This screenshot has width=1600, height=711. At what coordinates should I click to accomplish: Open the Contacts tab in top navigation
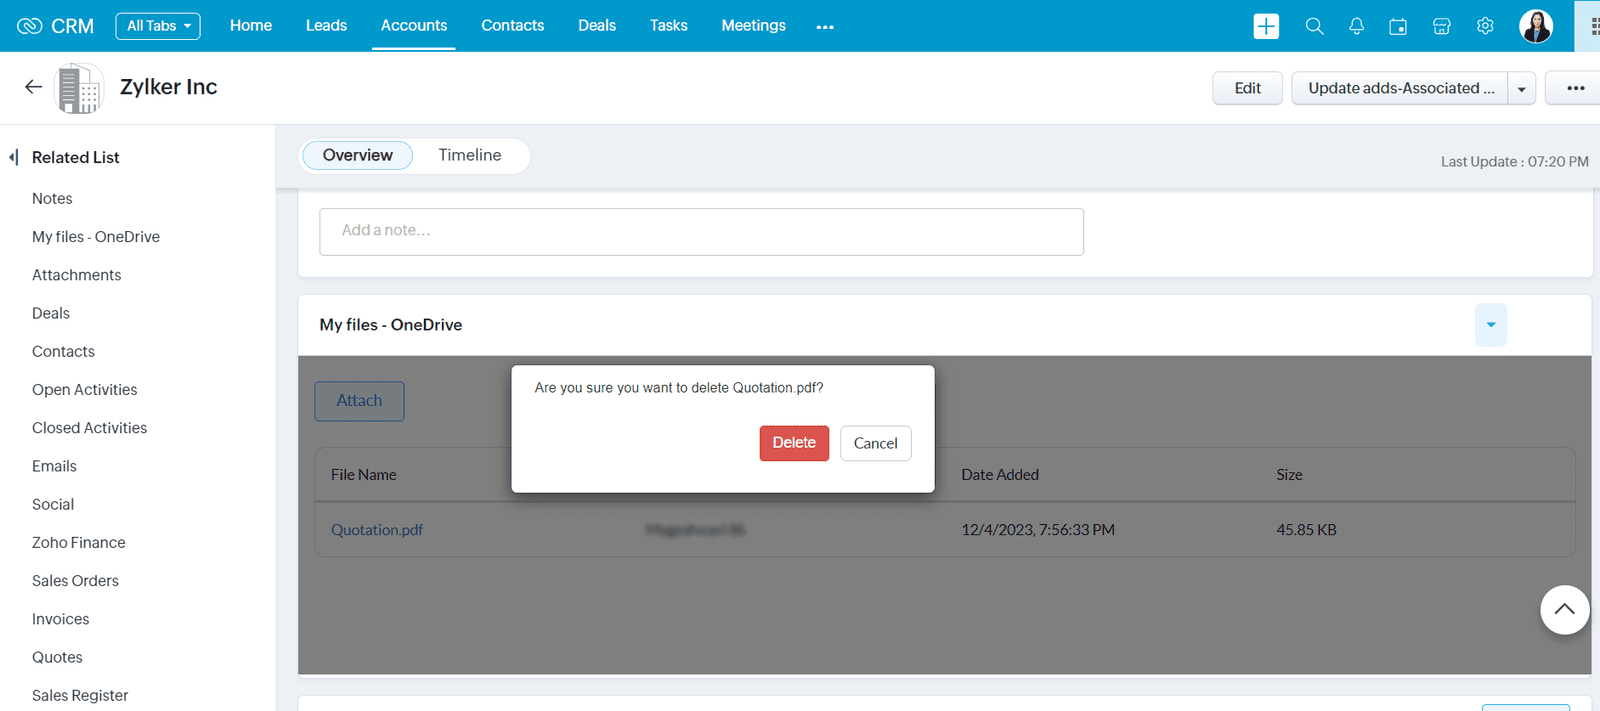(x=513, y=26)
